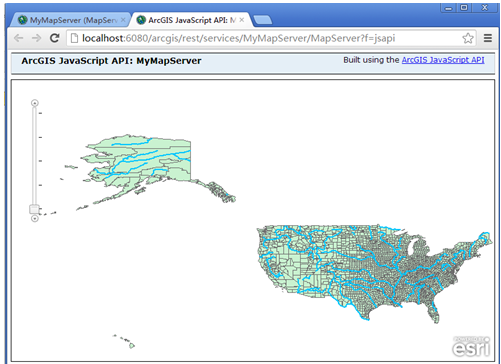Minimize the browser window

click(x=449, y=8)
